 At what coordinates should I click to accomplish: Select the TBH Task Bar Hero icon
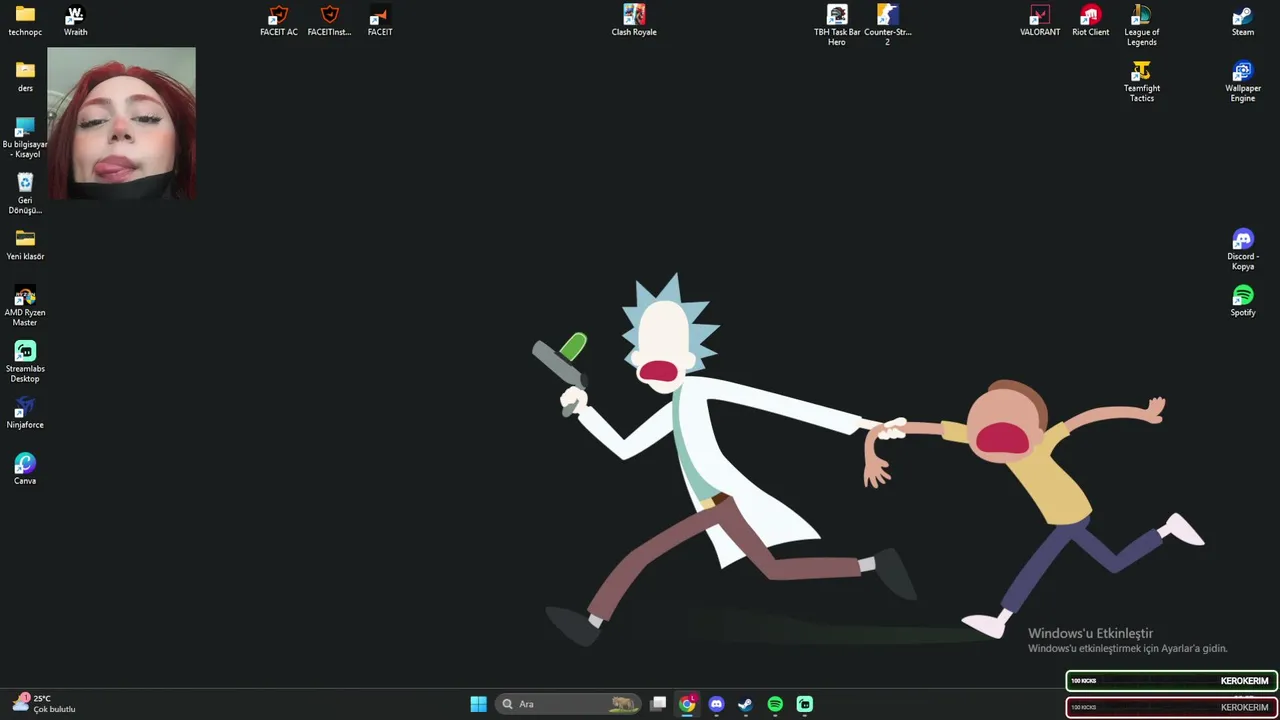[837, 25]
